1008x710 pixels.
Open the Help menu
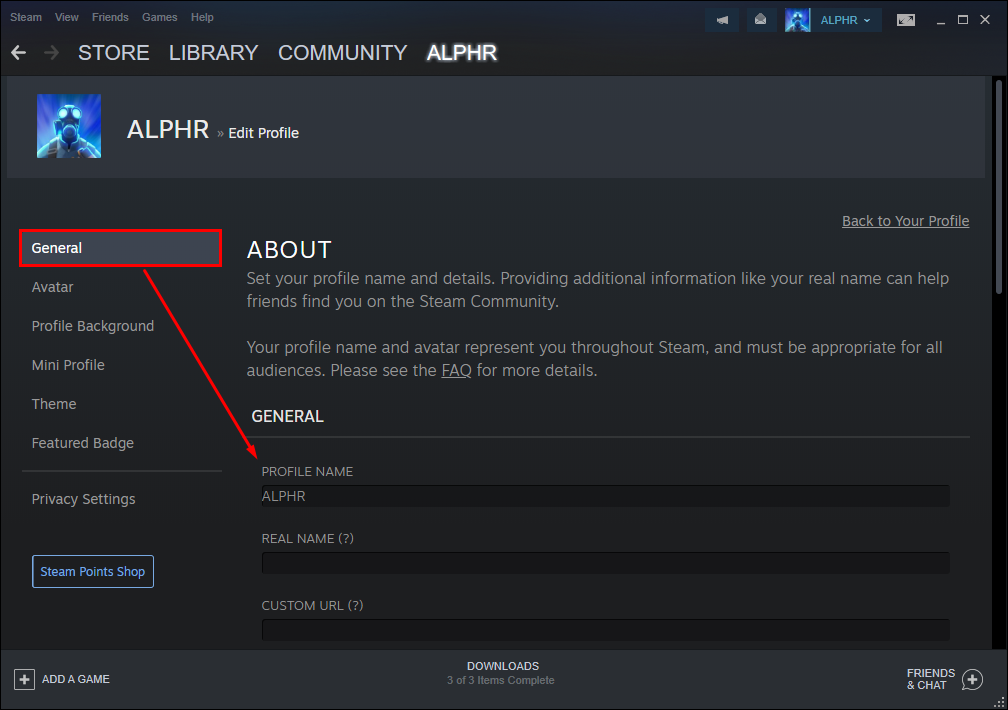202,17
